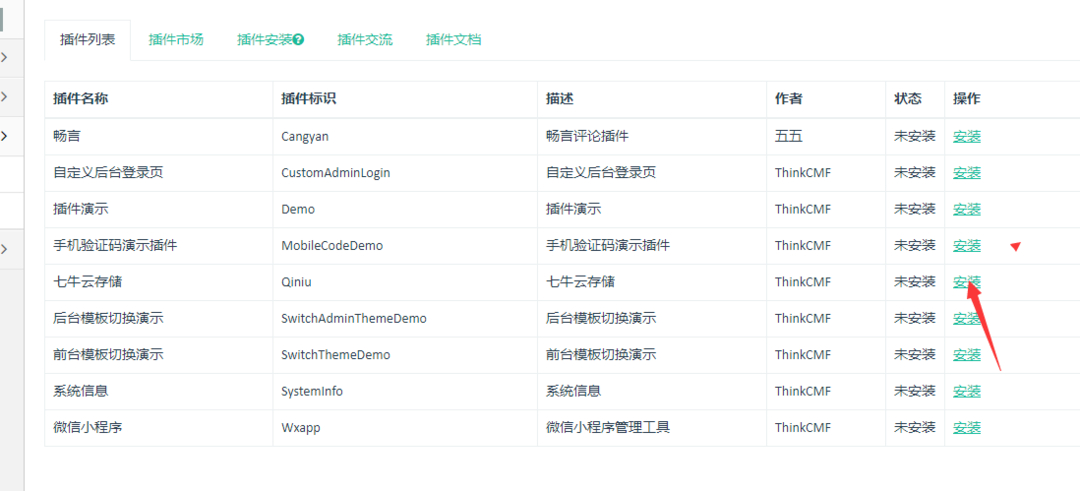
Task: Install the 畅言 comment plugin
Action: pos(966,136)
